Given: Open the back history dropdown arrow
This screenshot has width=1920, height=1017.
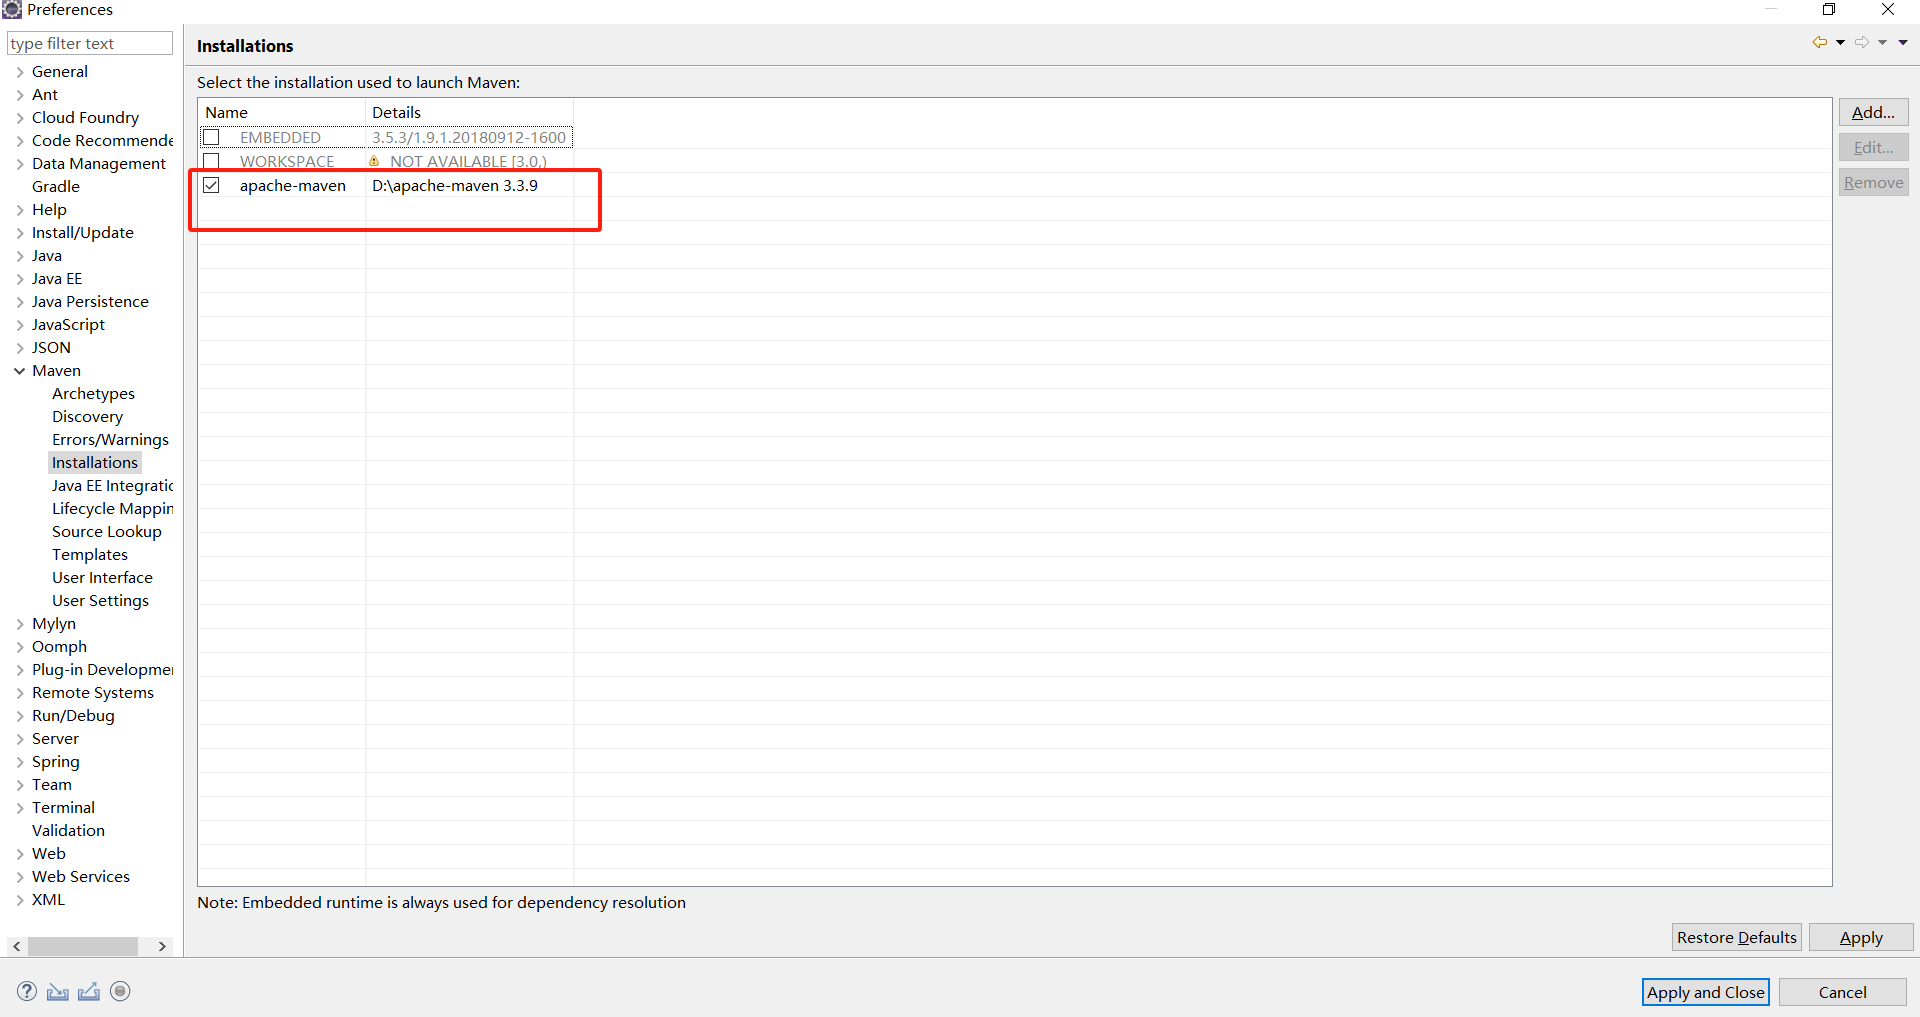Looking at the screenshot, I should point(1840,42).
